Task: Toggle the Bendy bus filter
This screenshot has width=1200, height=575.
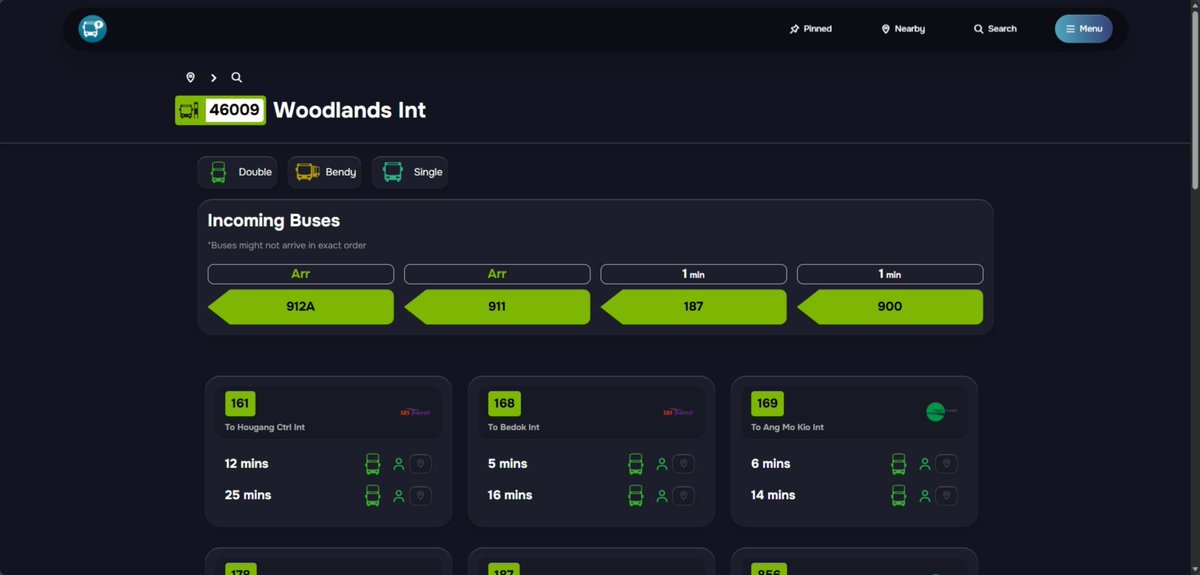Action: point(325,172)
